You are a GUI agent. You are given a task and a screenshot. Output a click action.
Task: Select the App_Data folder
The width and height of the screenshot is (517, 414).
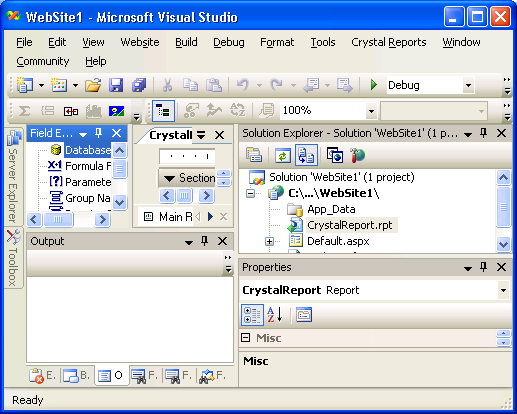pos(331,209)
